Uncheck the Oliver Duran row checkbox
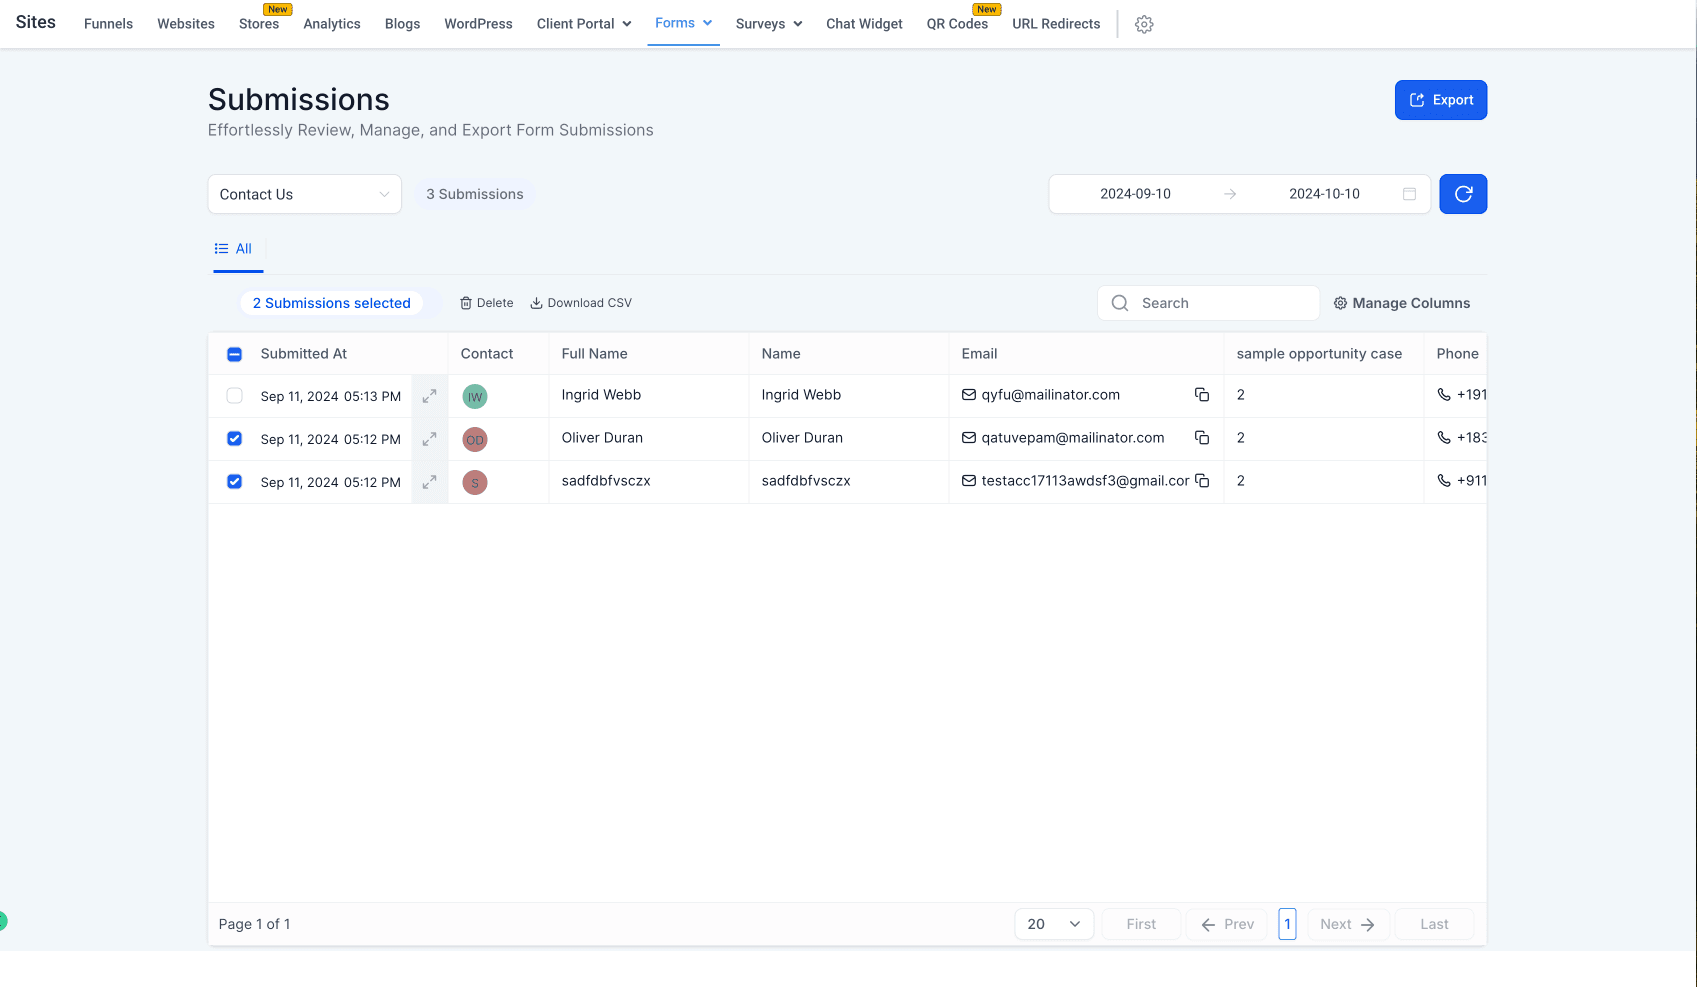The height and width of the screenshot is (987, 1697). 234,439
